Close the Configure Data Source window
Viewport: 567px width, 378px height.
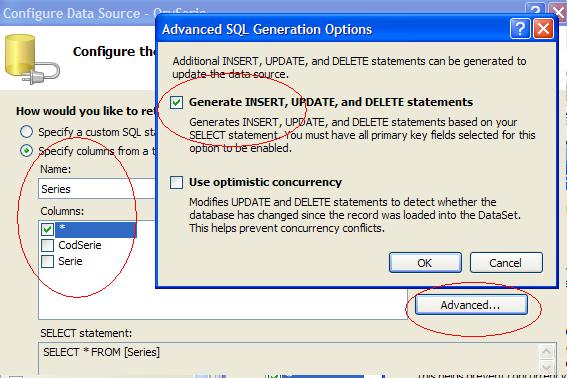[558, 12]
